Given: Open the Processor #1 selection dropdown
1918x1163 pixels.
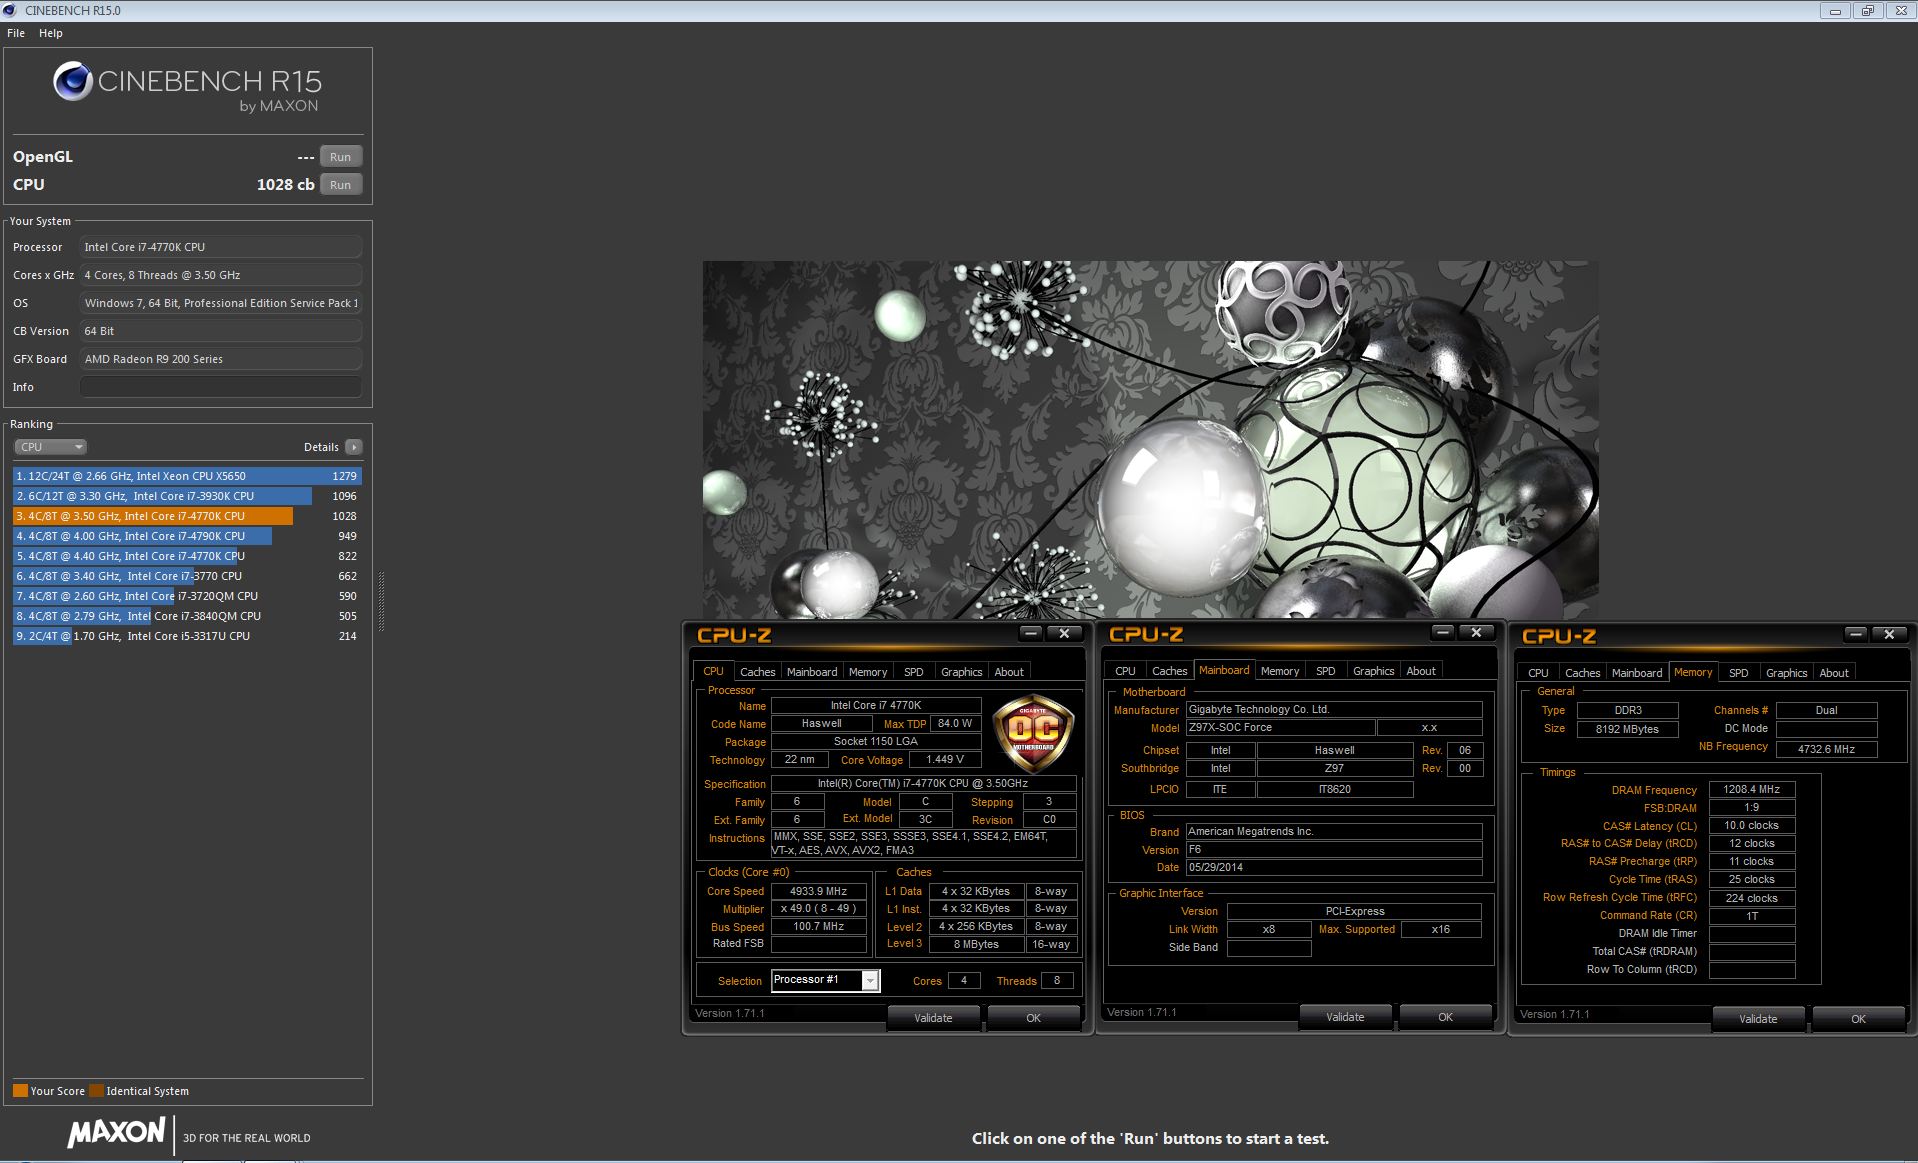Looking at the screenshot, I should pyautogui.click(x=870, y=980).
